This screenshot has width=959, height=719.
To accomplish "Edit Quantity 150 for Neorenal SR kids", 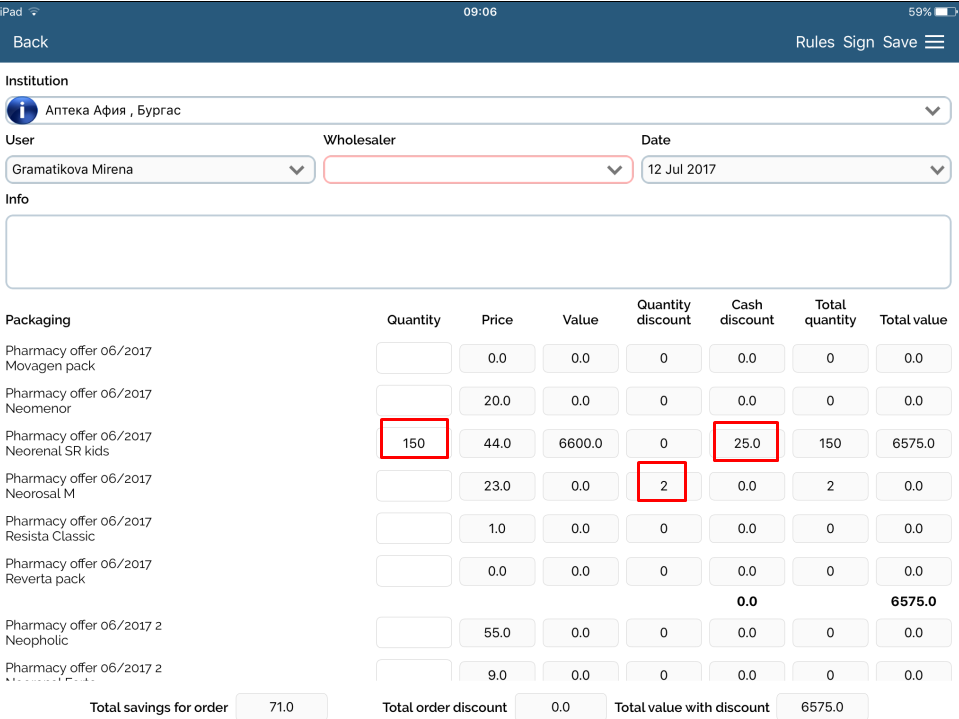I will tap(414, 443).
